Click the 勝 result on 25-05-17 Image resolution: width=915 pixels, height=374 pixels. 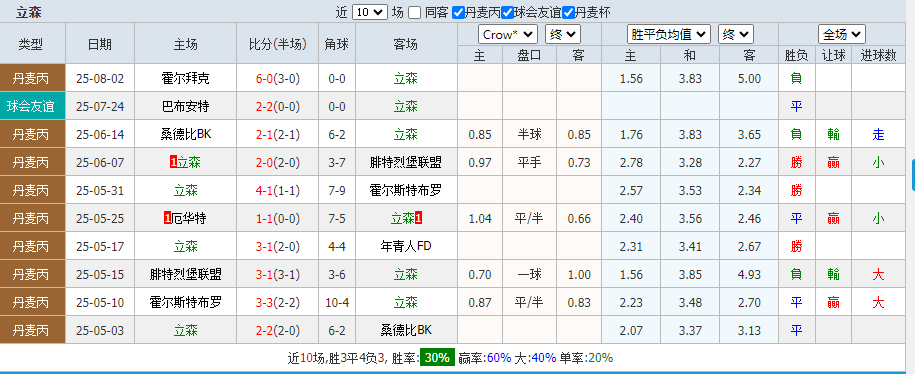797,246
